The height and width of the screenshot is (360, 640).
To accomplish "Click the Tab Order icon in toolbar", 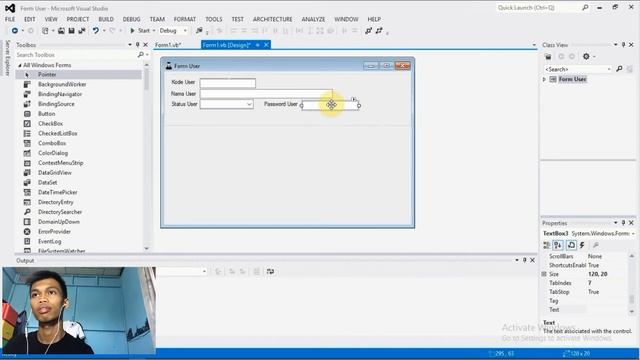I will point(369,31).
